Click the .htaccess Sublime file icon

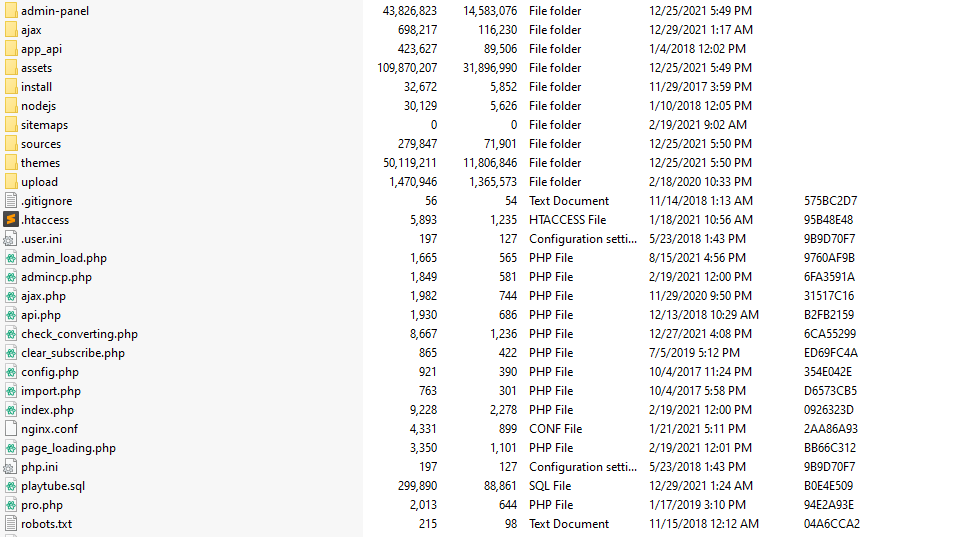11,220
